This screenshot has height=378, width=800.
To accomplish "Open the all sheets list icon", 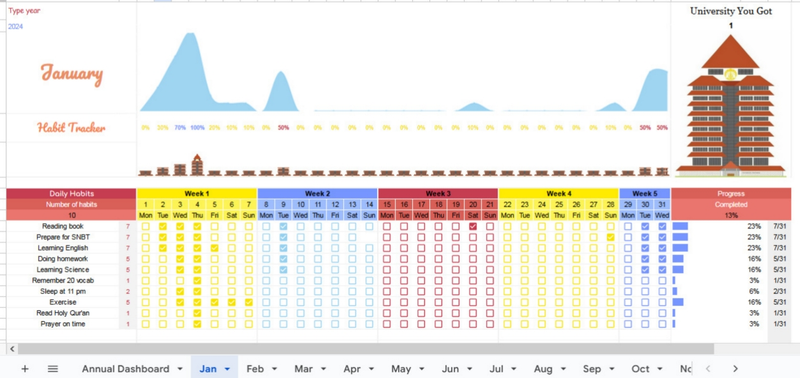I will (53, 368).
